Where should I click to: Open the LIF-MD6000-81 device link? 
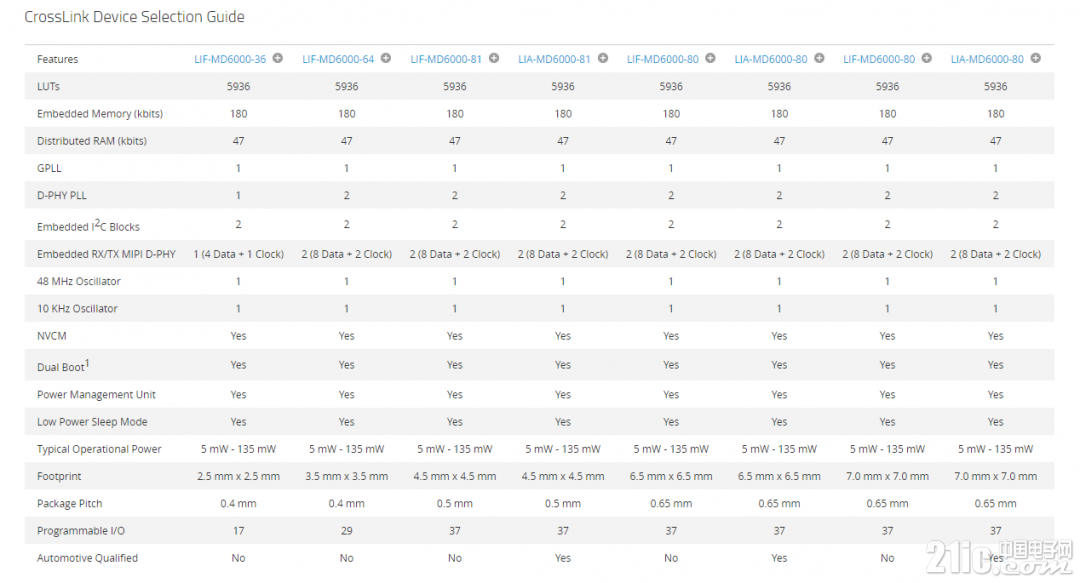(x=446, y=59)
